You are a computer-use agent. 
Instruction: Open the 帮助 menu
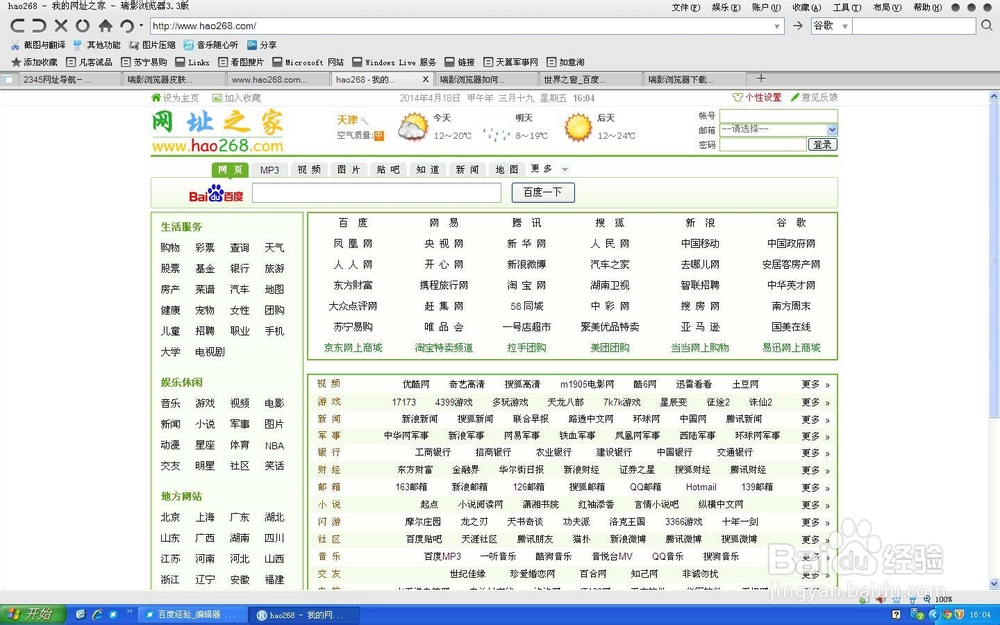[x=927, y=7]
